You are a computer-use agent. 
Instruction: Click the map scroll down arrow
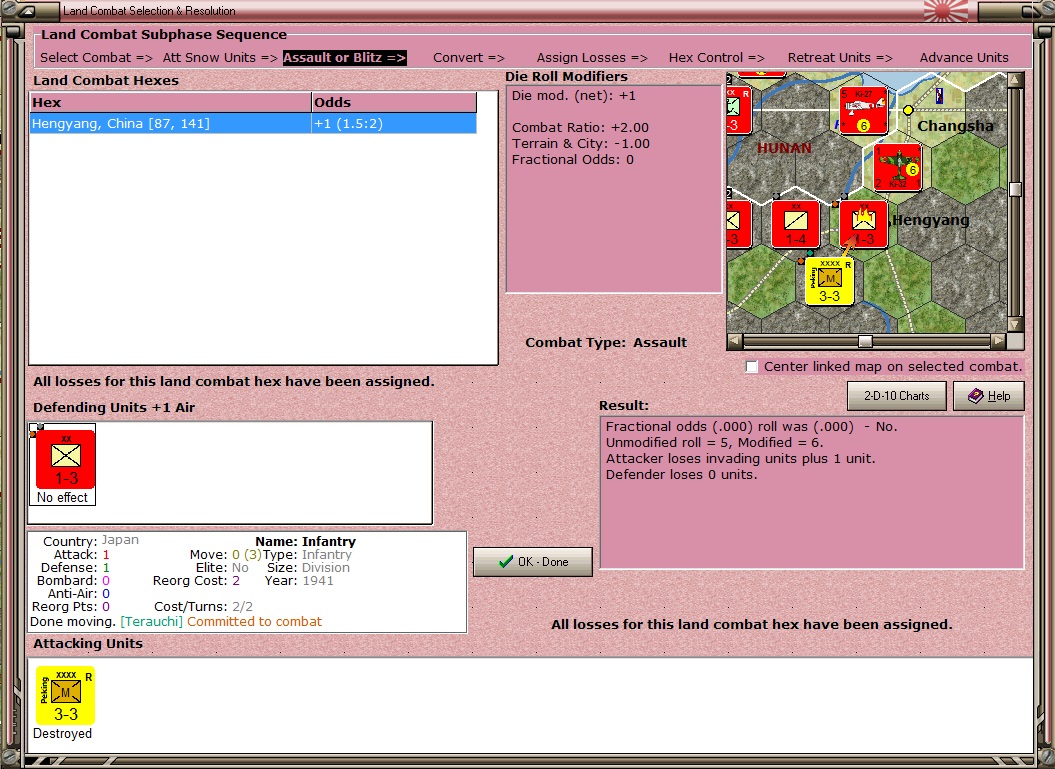1015,324
